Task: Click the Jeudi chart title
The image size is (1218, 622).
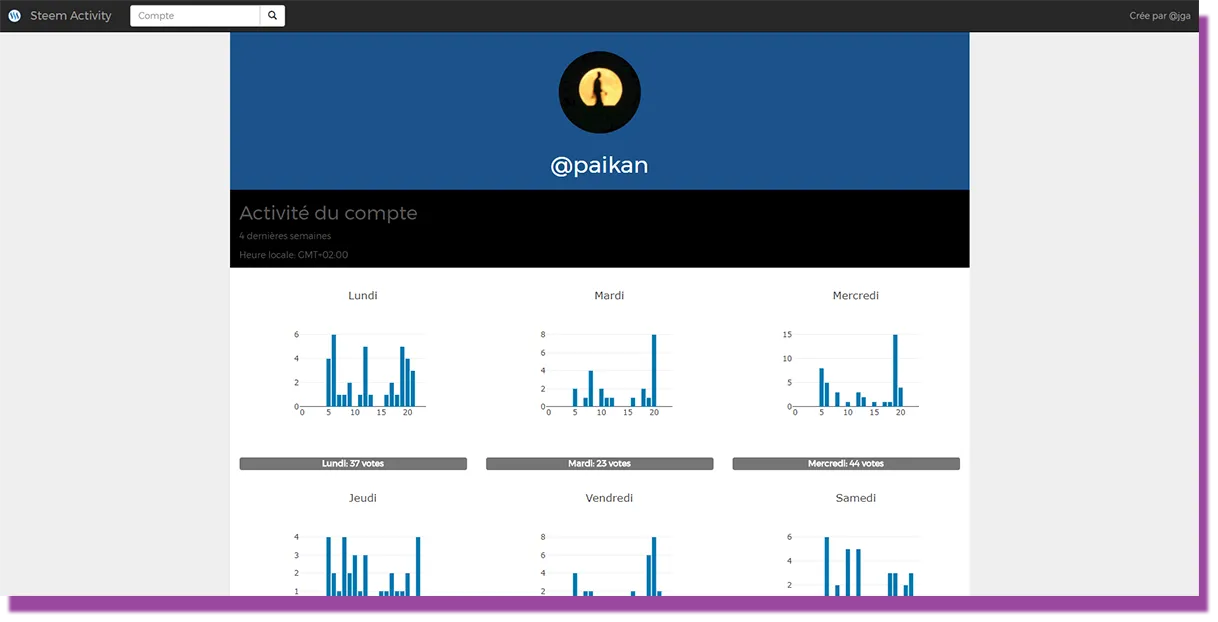Action: coord(363,498)
